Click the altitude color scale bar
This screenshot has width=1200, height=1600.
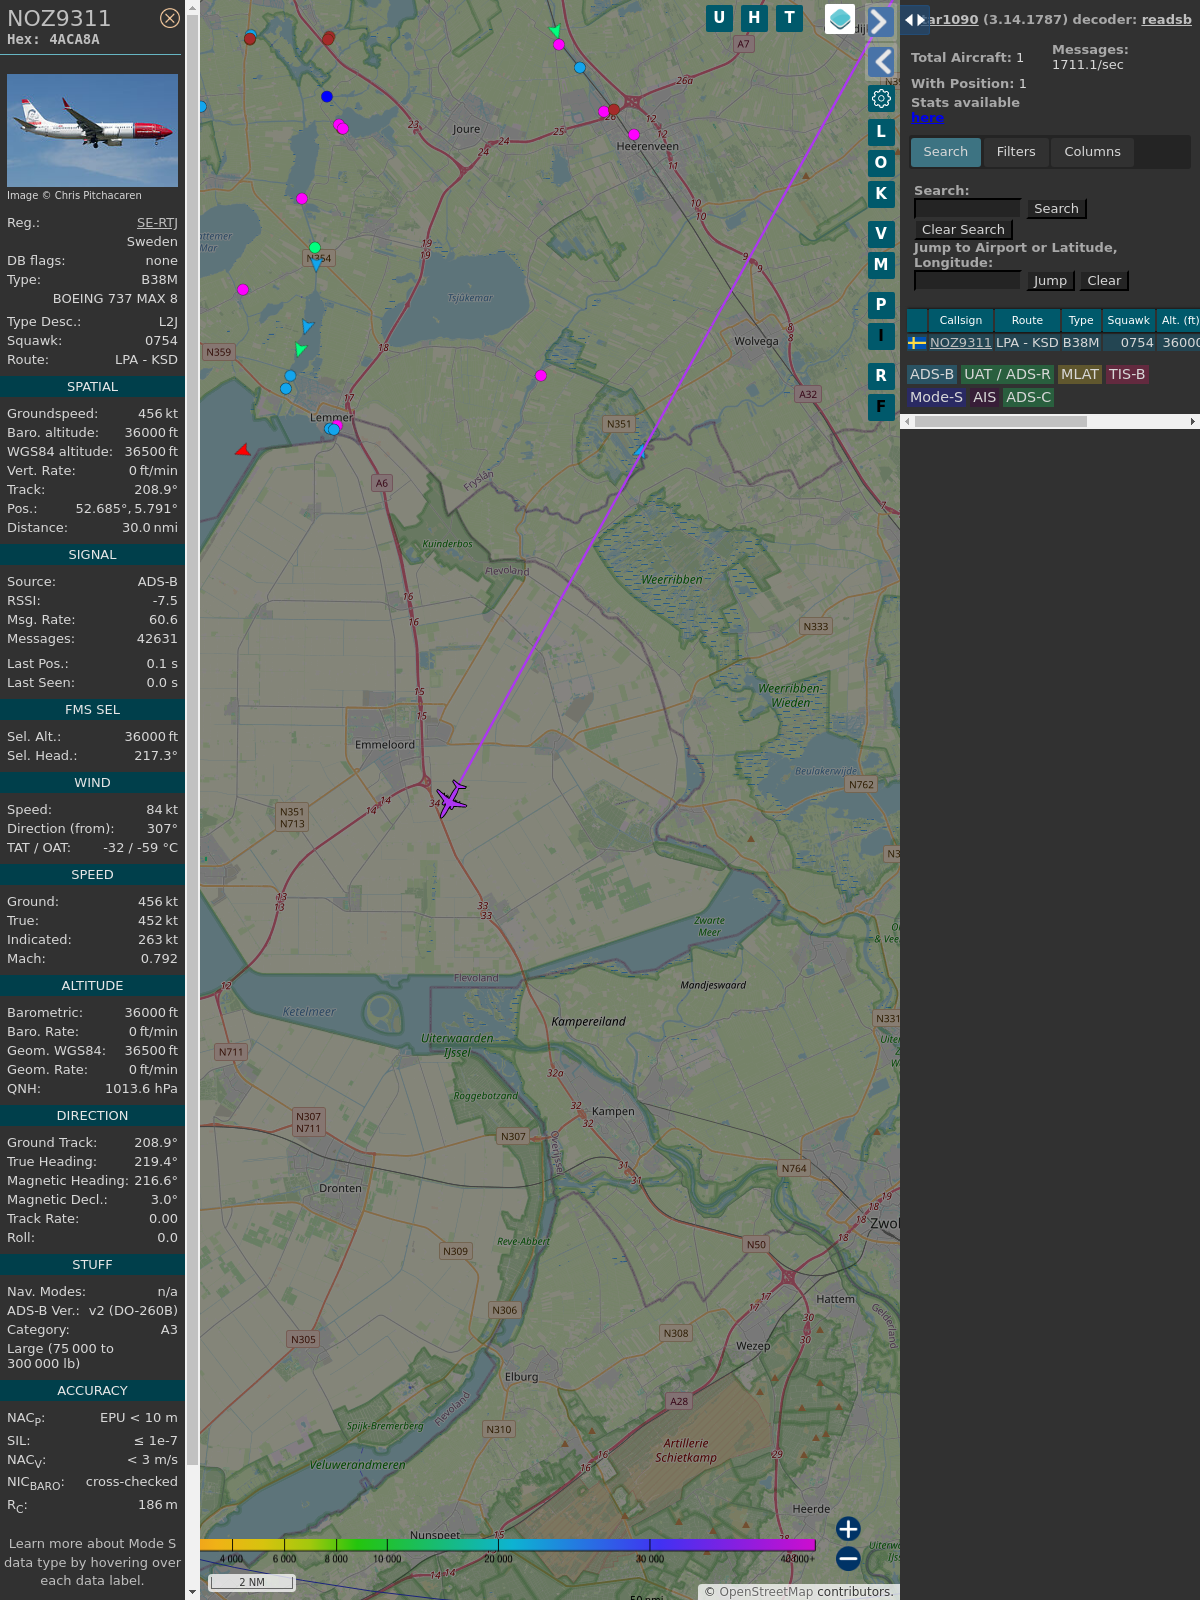[508, 1545]
